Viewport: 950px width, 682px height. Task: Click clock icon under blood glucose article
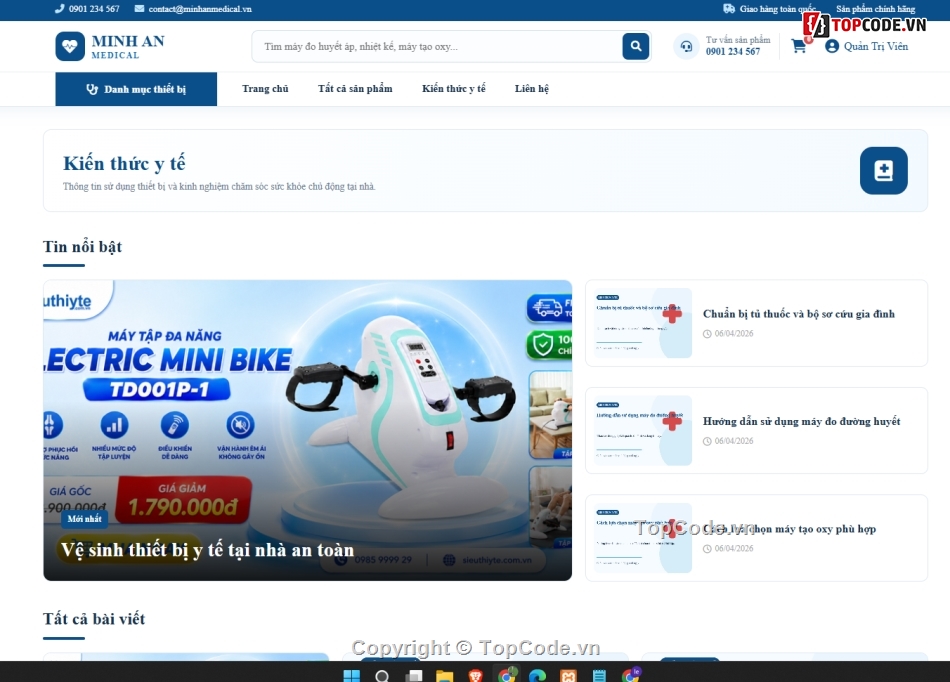[x=707, y=441]
